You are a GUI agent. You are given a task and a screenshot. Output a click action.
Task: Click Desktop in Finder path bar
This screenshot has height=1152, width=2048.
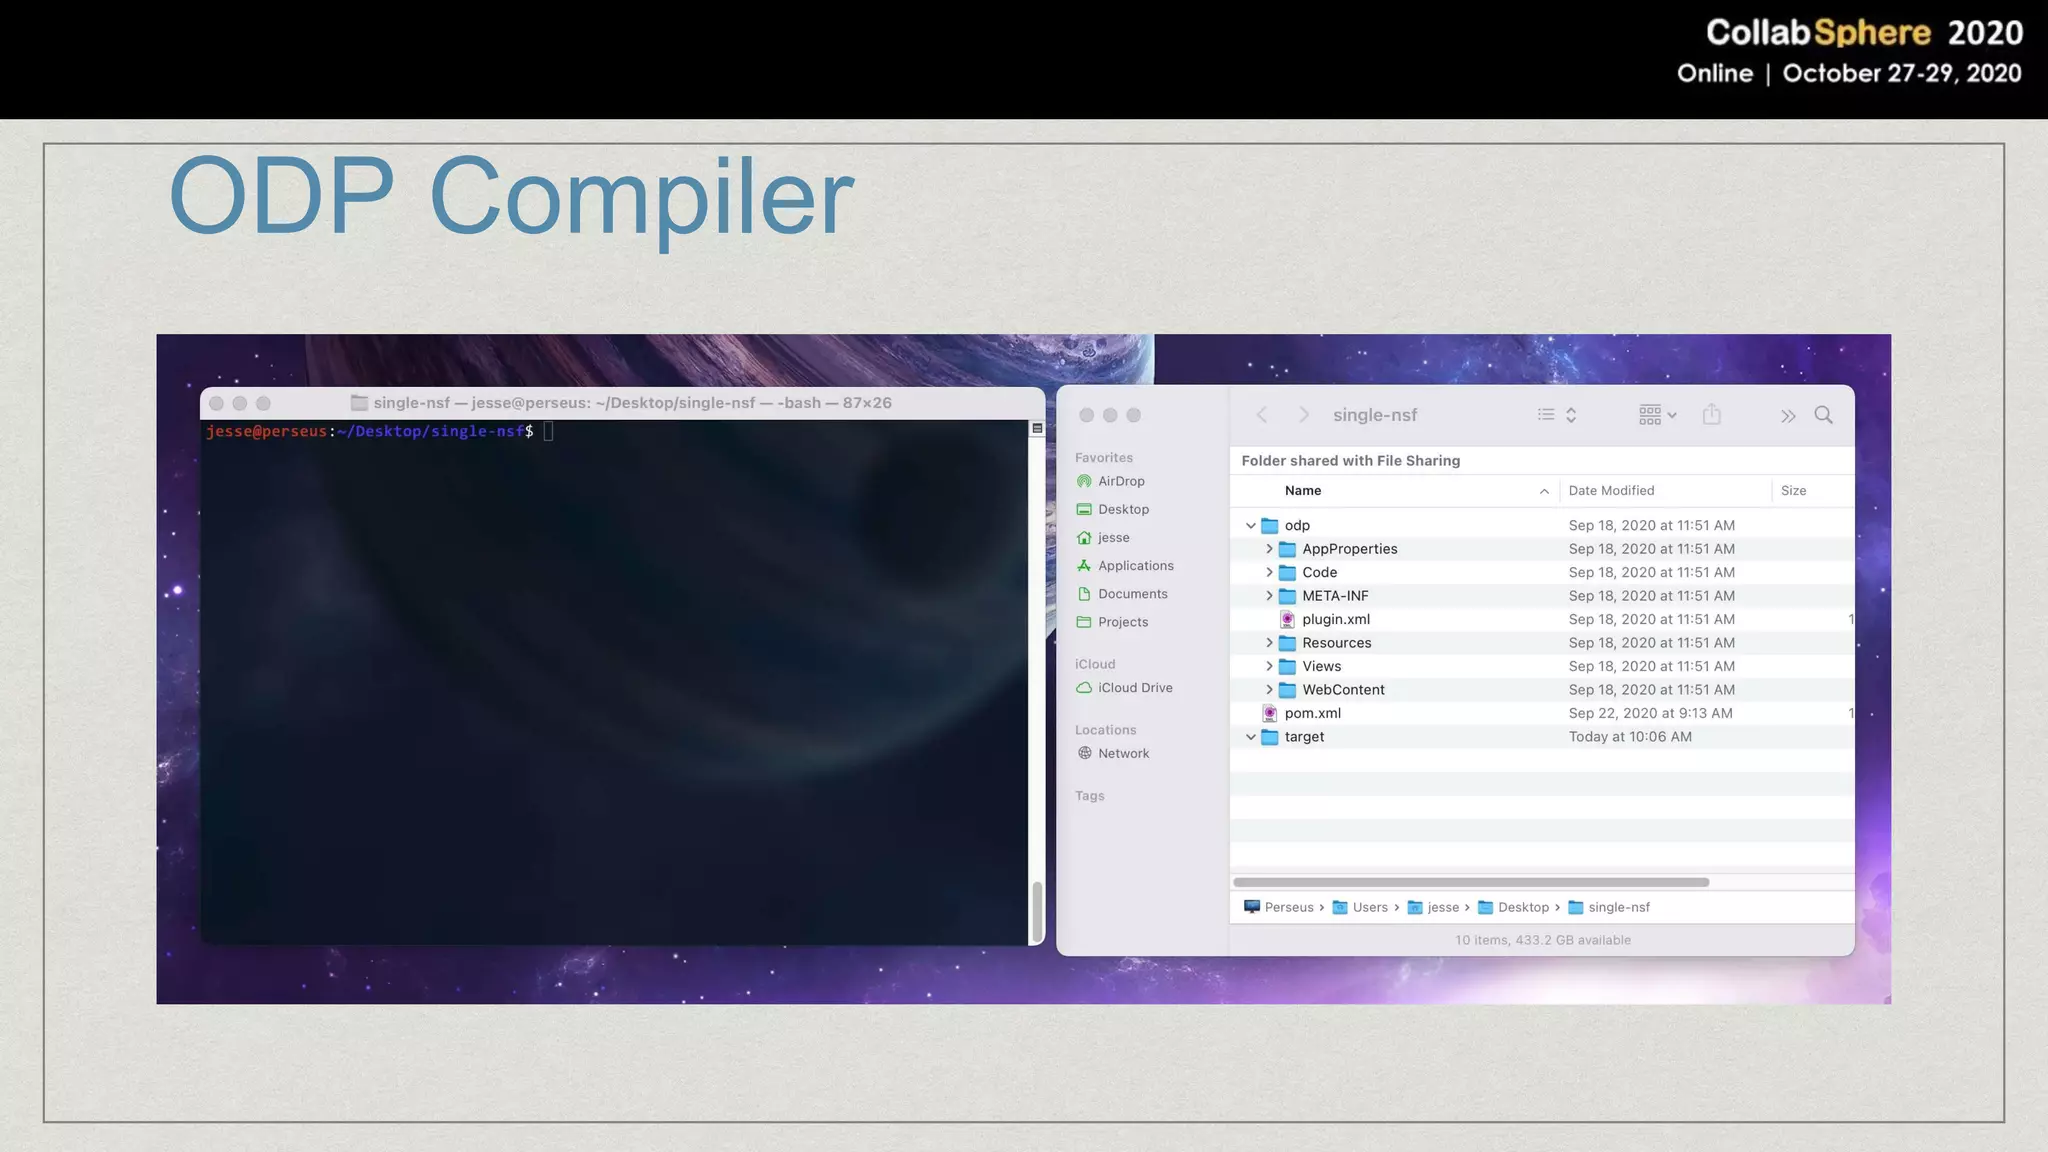(x=1513, y=907)
